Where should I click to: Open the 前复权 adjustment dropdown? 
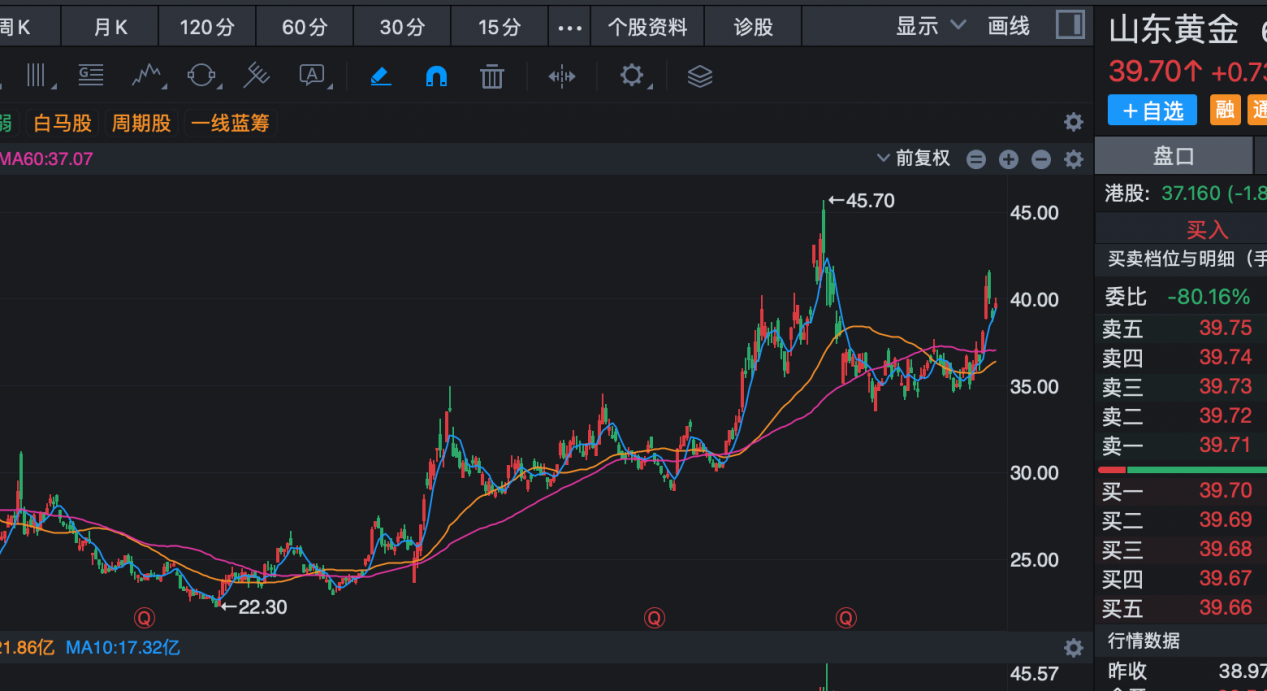pyautogui.click(x=913, y=158)
